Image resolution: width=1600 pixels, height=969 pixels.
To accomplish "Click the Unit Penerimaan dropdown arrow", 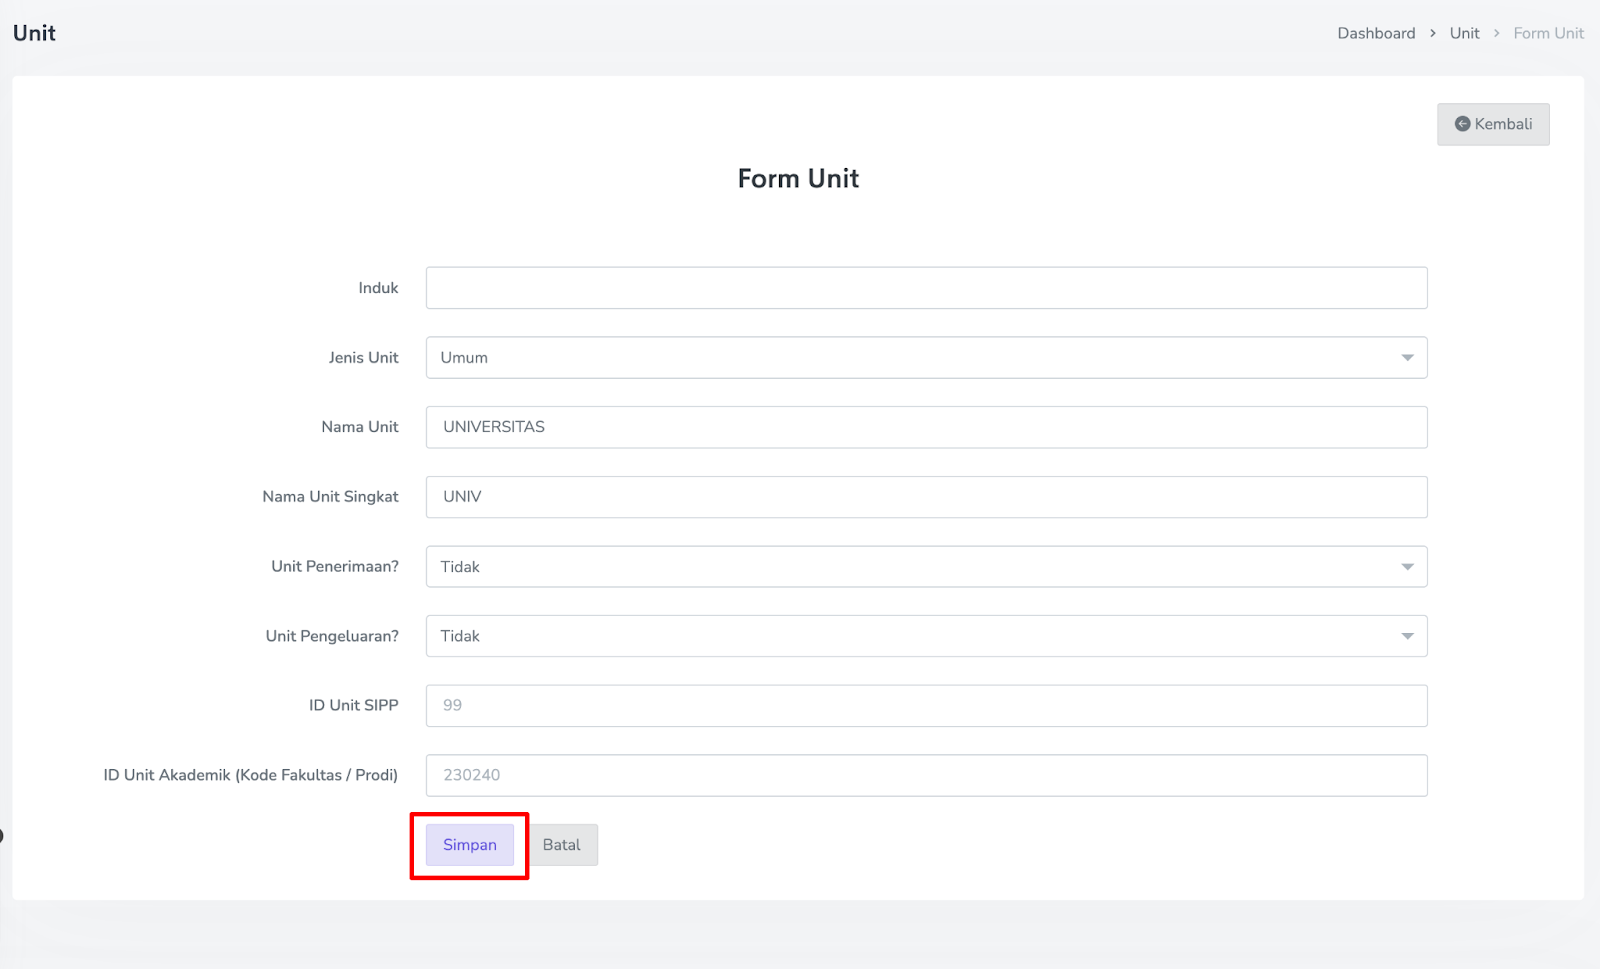I will point(1407,567).
